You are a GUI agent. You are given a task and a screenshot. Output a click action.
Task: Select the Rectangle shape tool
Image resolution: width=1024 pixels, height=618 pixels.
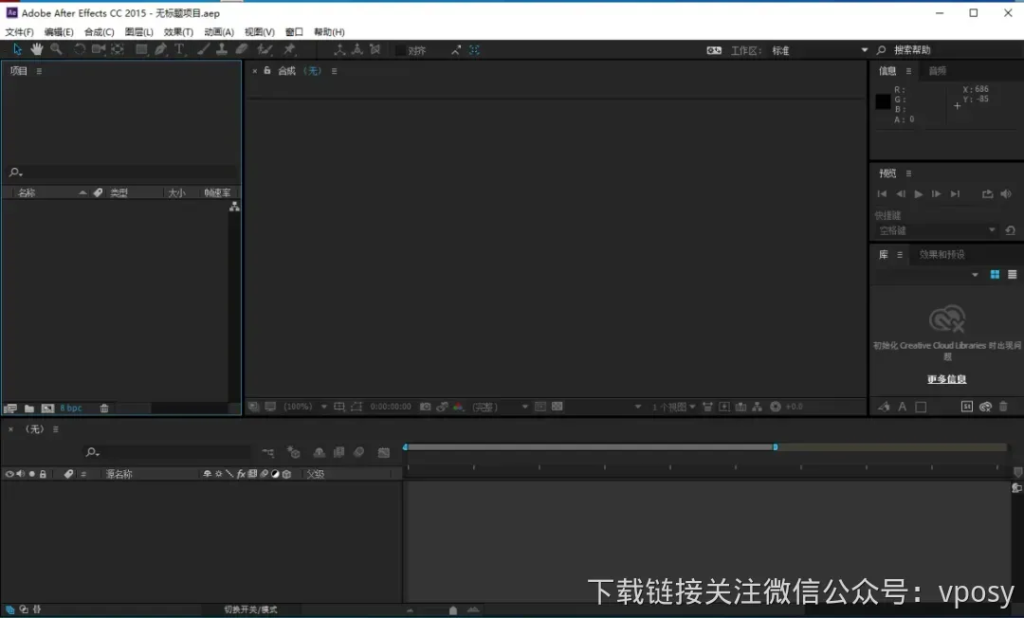[x=141, y=50]
